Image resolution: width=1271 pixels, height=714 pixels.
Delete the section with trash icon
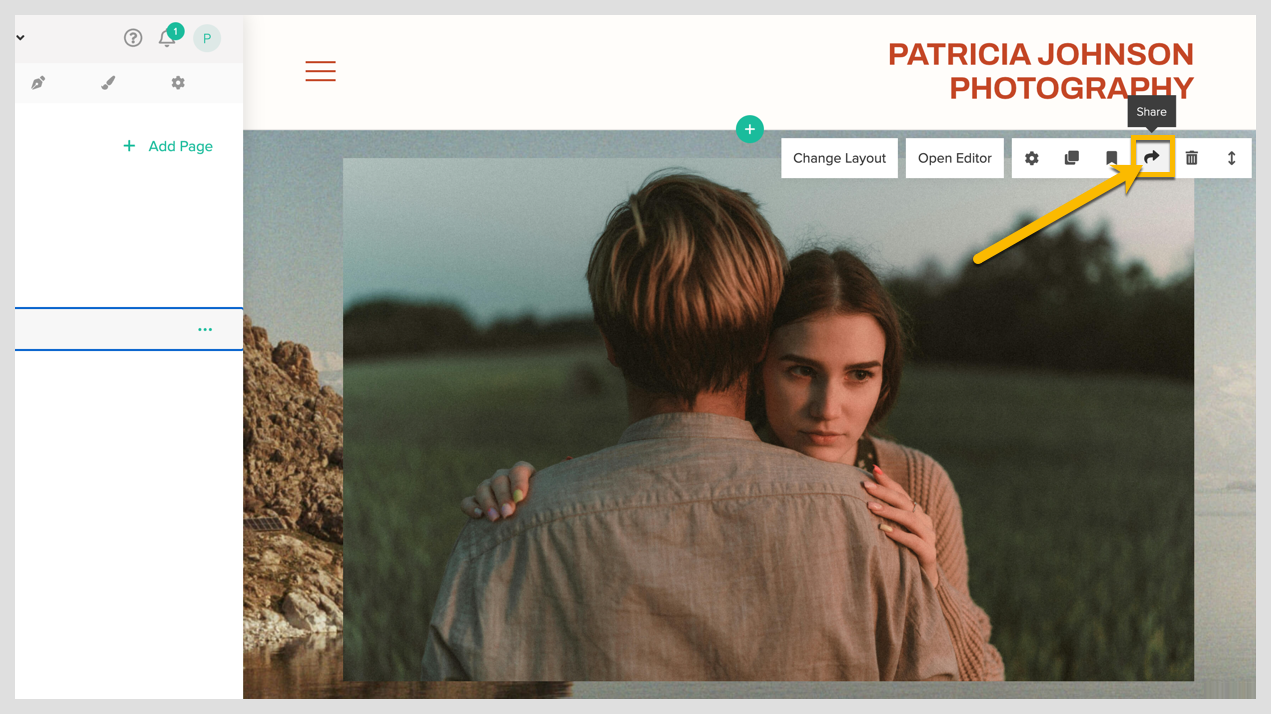tap(1192, 158)
